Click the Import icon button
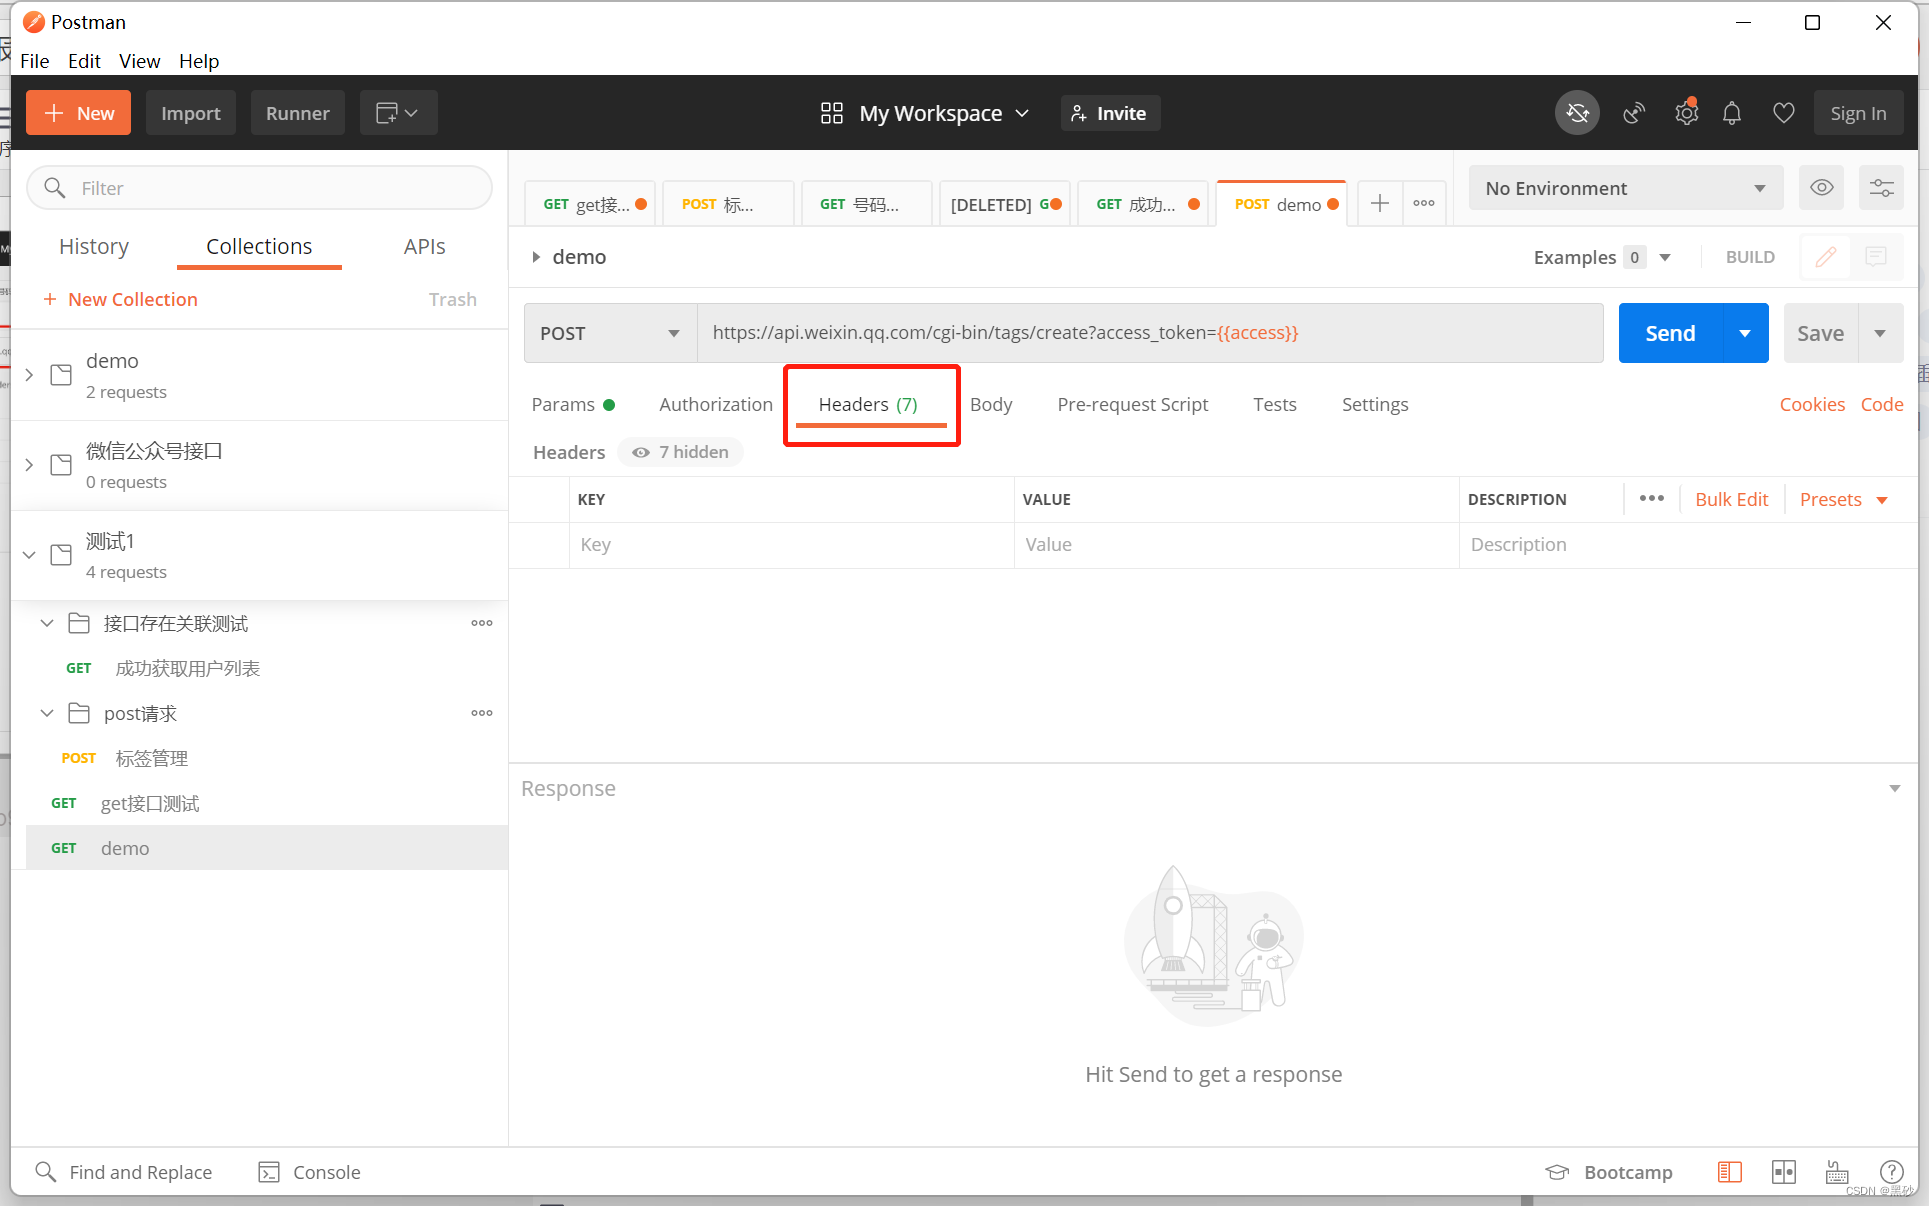1929x1206 pixels. 189,114
